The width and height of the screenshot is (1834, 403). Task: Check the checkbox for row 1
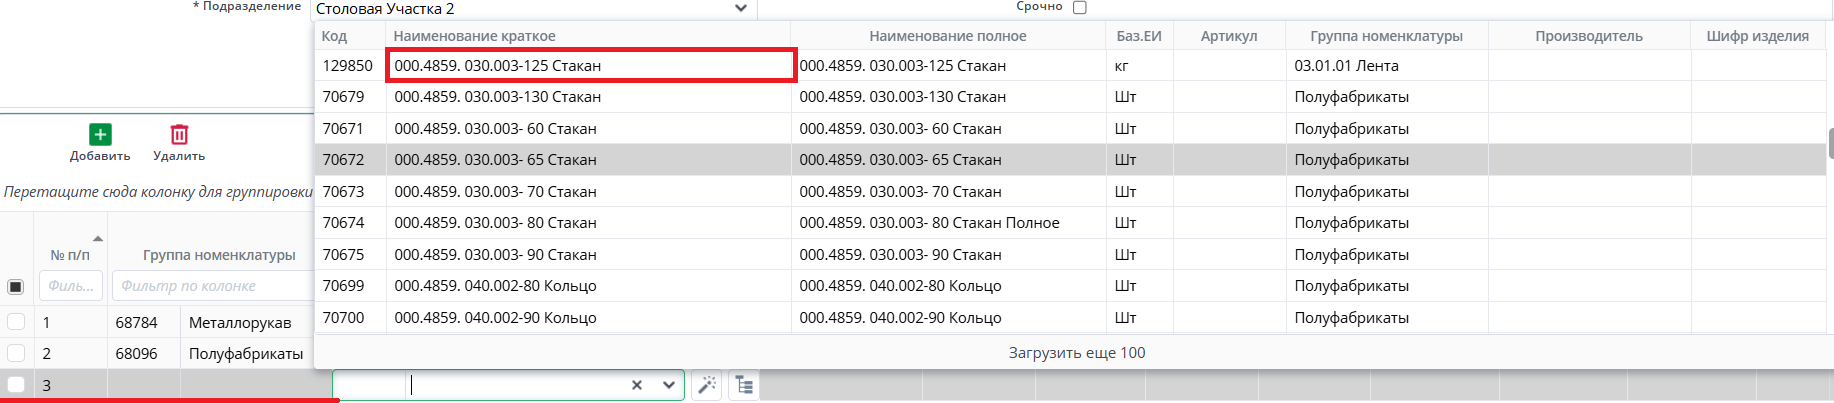16,322
